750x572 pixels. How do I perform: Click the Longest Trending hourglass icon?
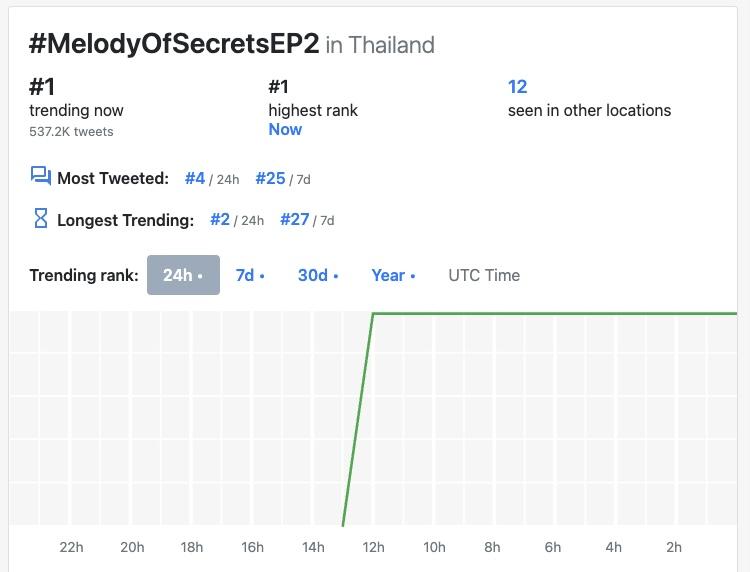(x=41, y=219)
